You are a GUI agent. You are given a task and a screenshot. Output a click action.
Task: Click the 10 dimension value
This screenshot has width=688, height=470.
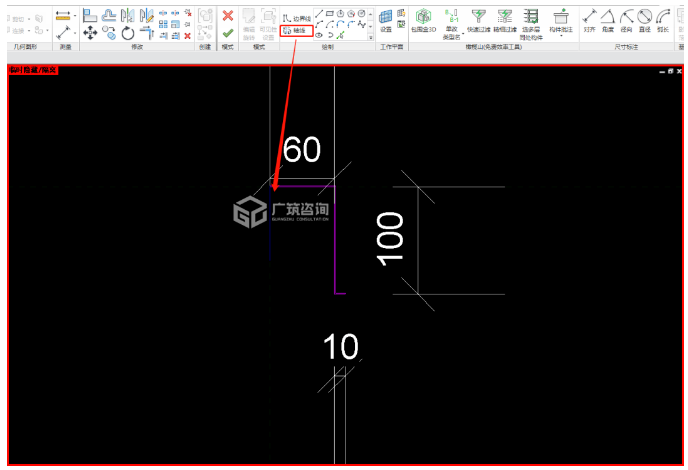point(341,347)
